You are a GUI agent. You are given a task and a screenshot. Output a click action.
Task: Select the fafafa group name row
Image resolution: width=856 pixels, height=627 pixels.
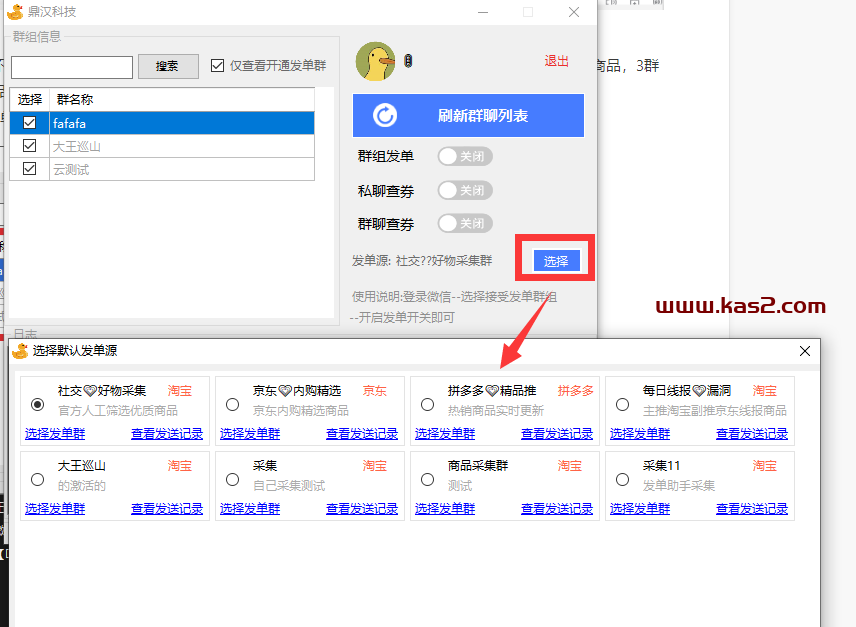182,123
